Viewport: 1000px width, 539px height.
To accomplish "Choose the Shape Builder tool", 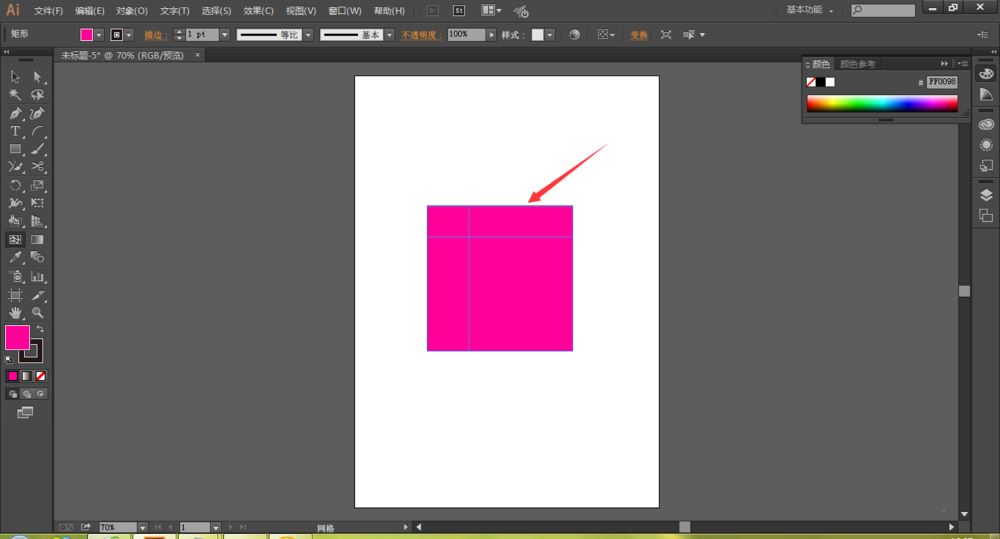I will tap(15, 221).
